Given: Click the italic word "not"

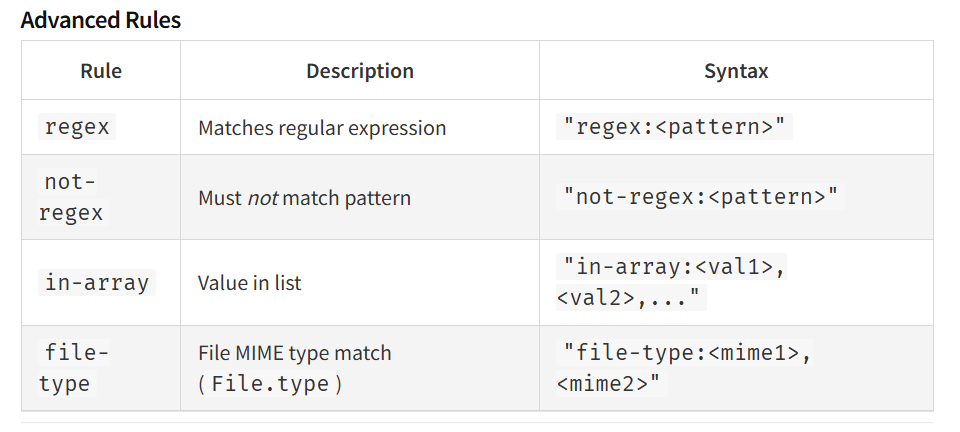Looking at the screenshot, I should click(263, 198).
